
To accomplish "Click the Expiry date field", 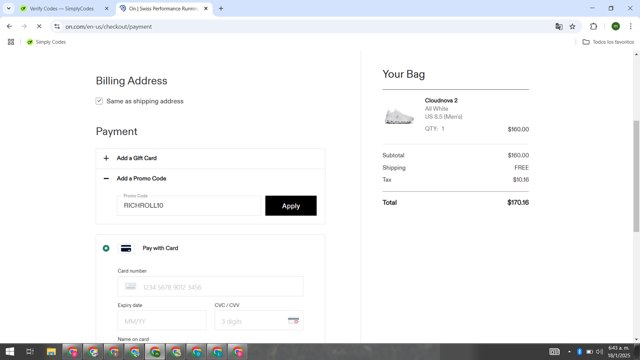I will click(x=162, y=321).
